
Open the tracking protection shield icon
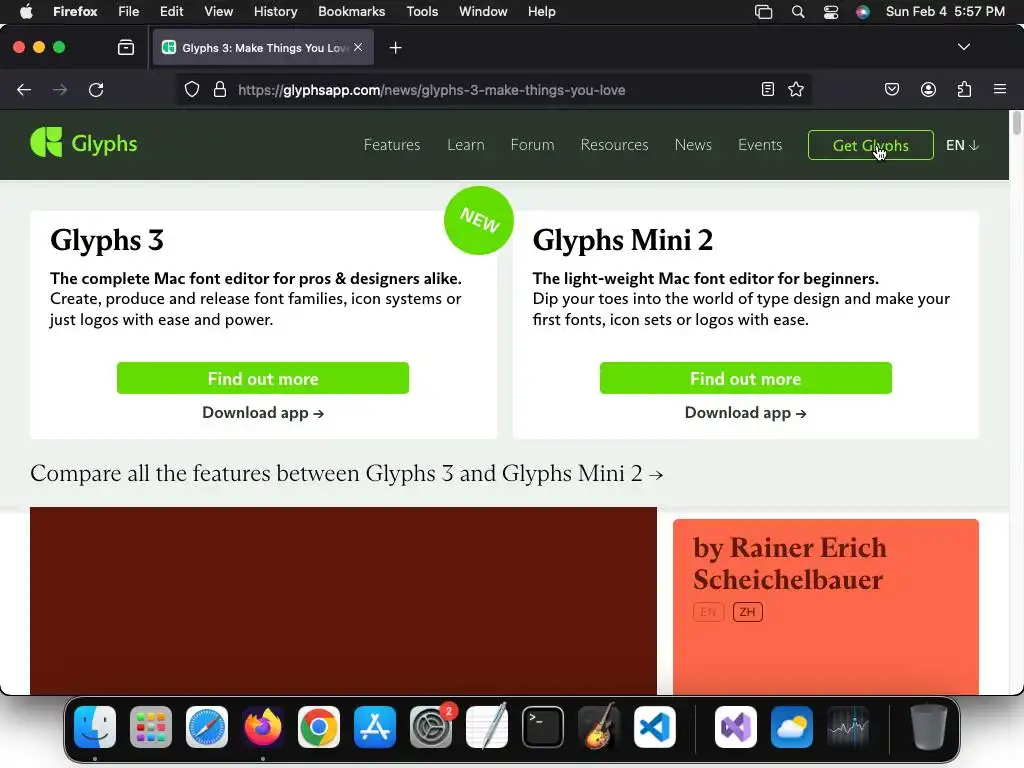coord(191,89)
